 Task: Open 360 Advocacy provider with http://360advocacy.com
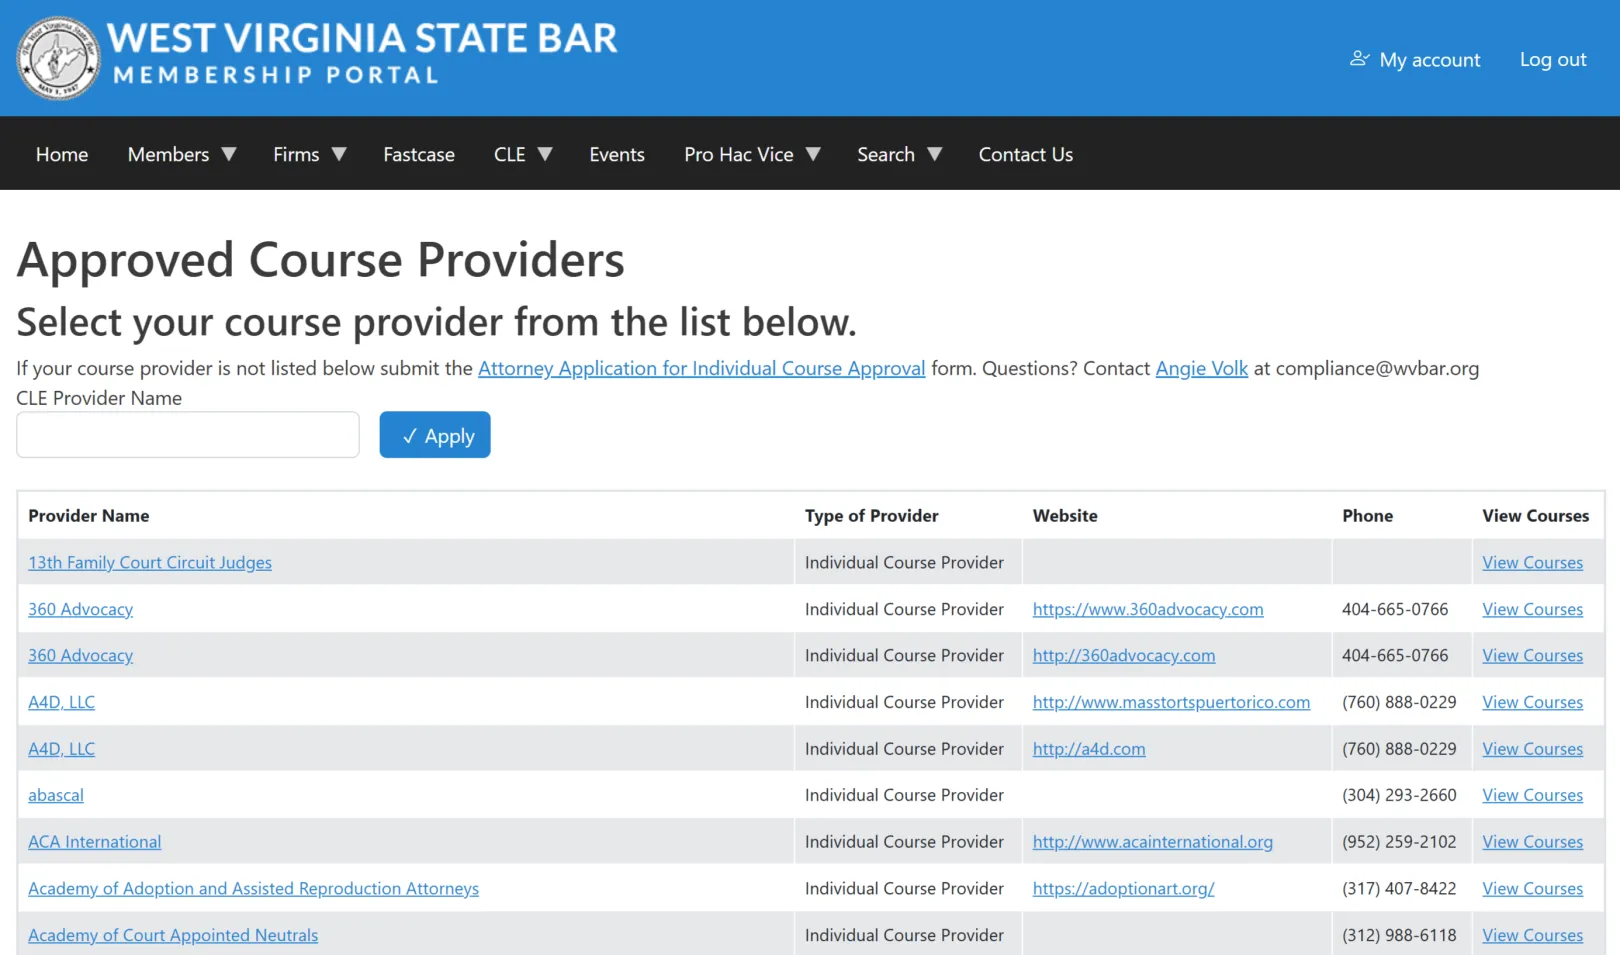pos(80,655)
